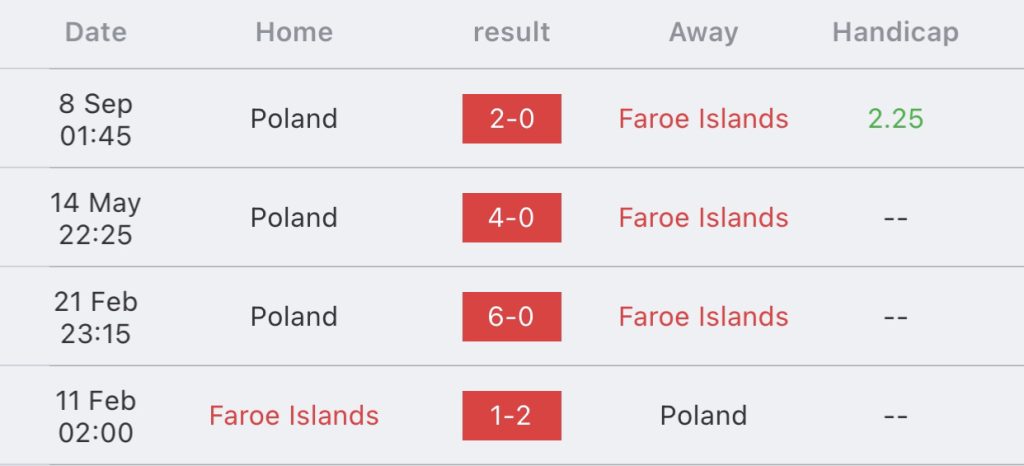The image size is (1024, 466).
Task: Open away team Poland in 11 Feb row
Action: click(x=703, y=416)
